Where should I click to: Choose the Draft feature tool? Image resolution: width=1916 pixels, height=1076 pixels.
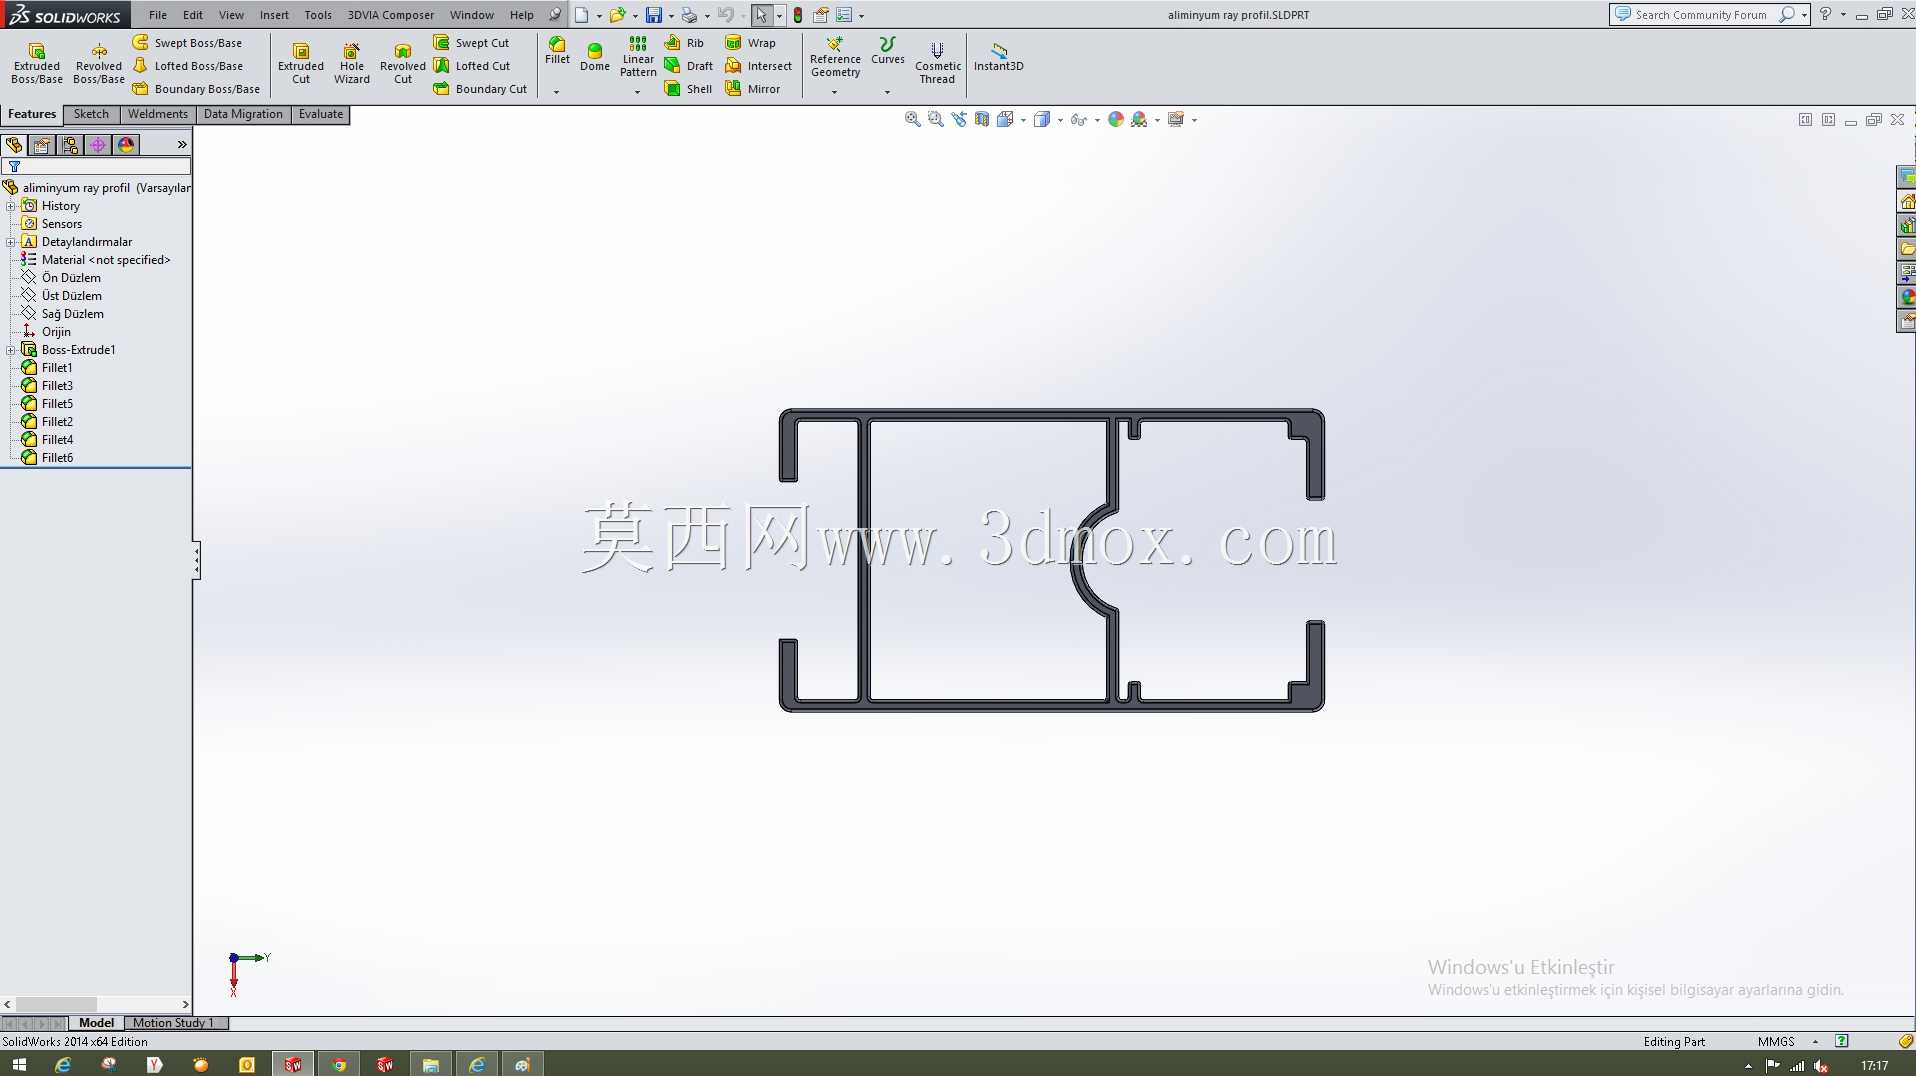point(689,66)
